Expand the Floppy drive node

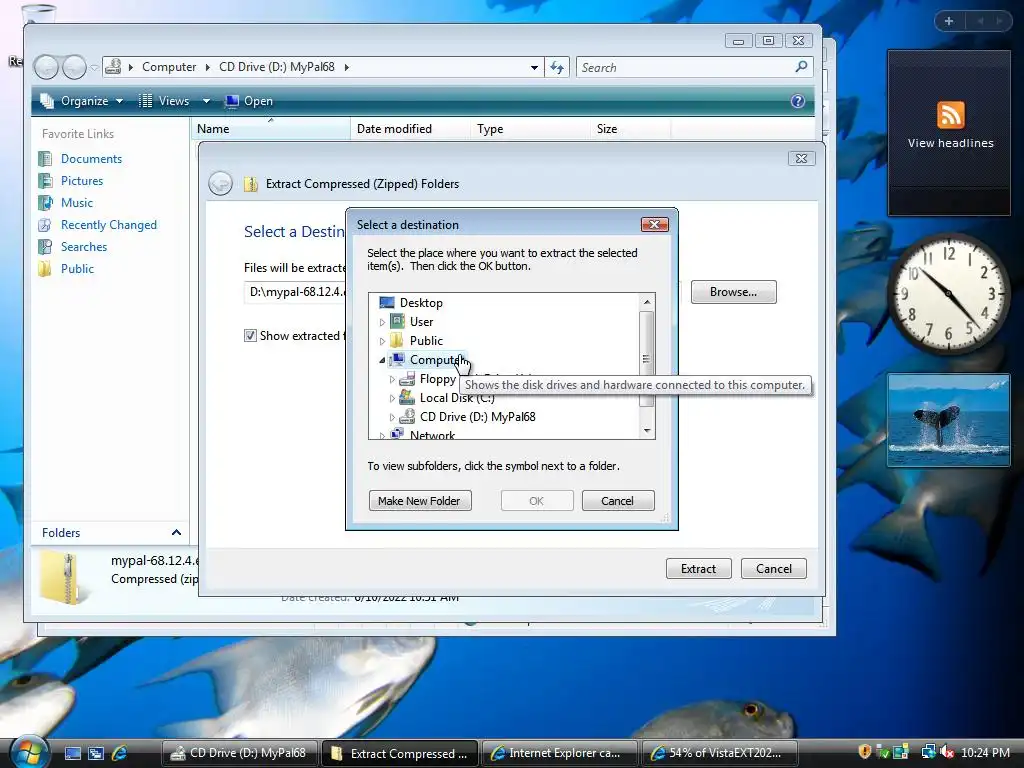pos(392,379)
